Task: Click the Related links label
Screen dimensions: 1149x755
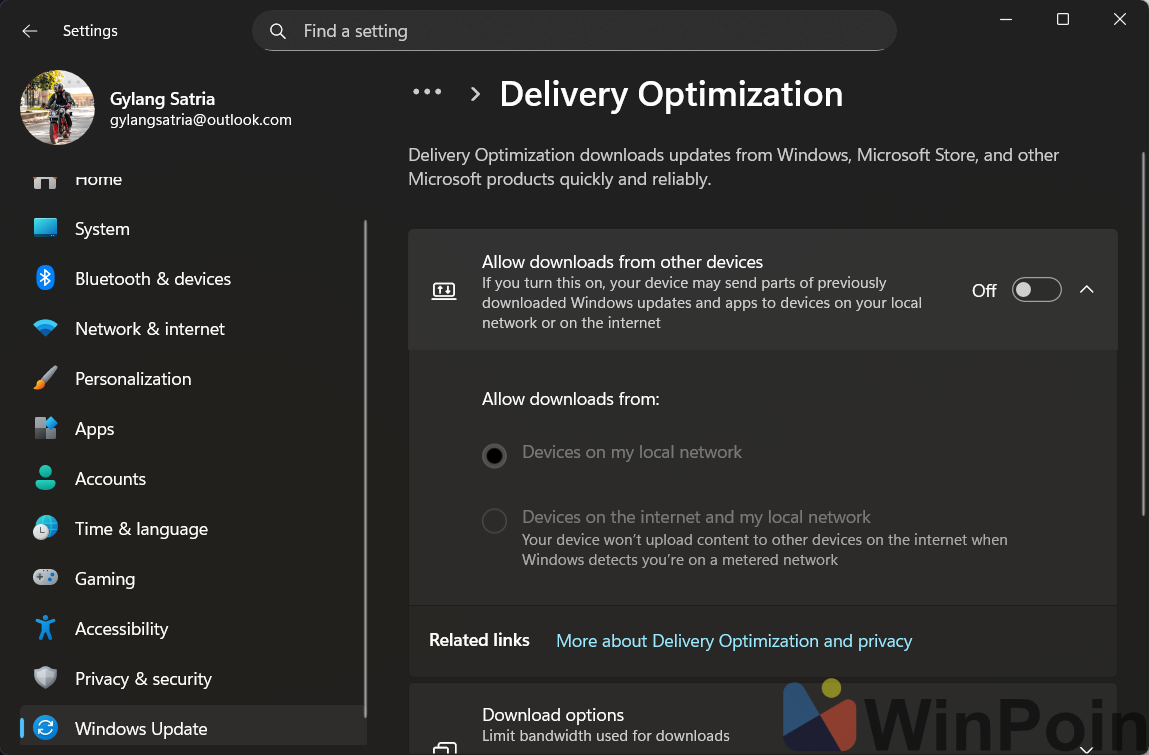Action: coord(479,640)
